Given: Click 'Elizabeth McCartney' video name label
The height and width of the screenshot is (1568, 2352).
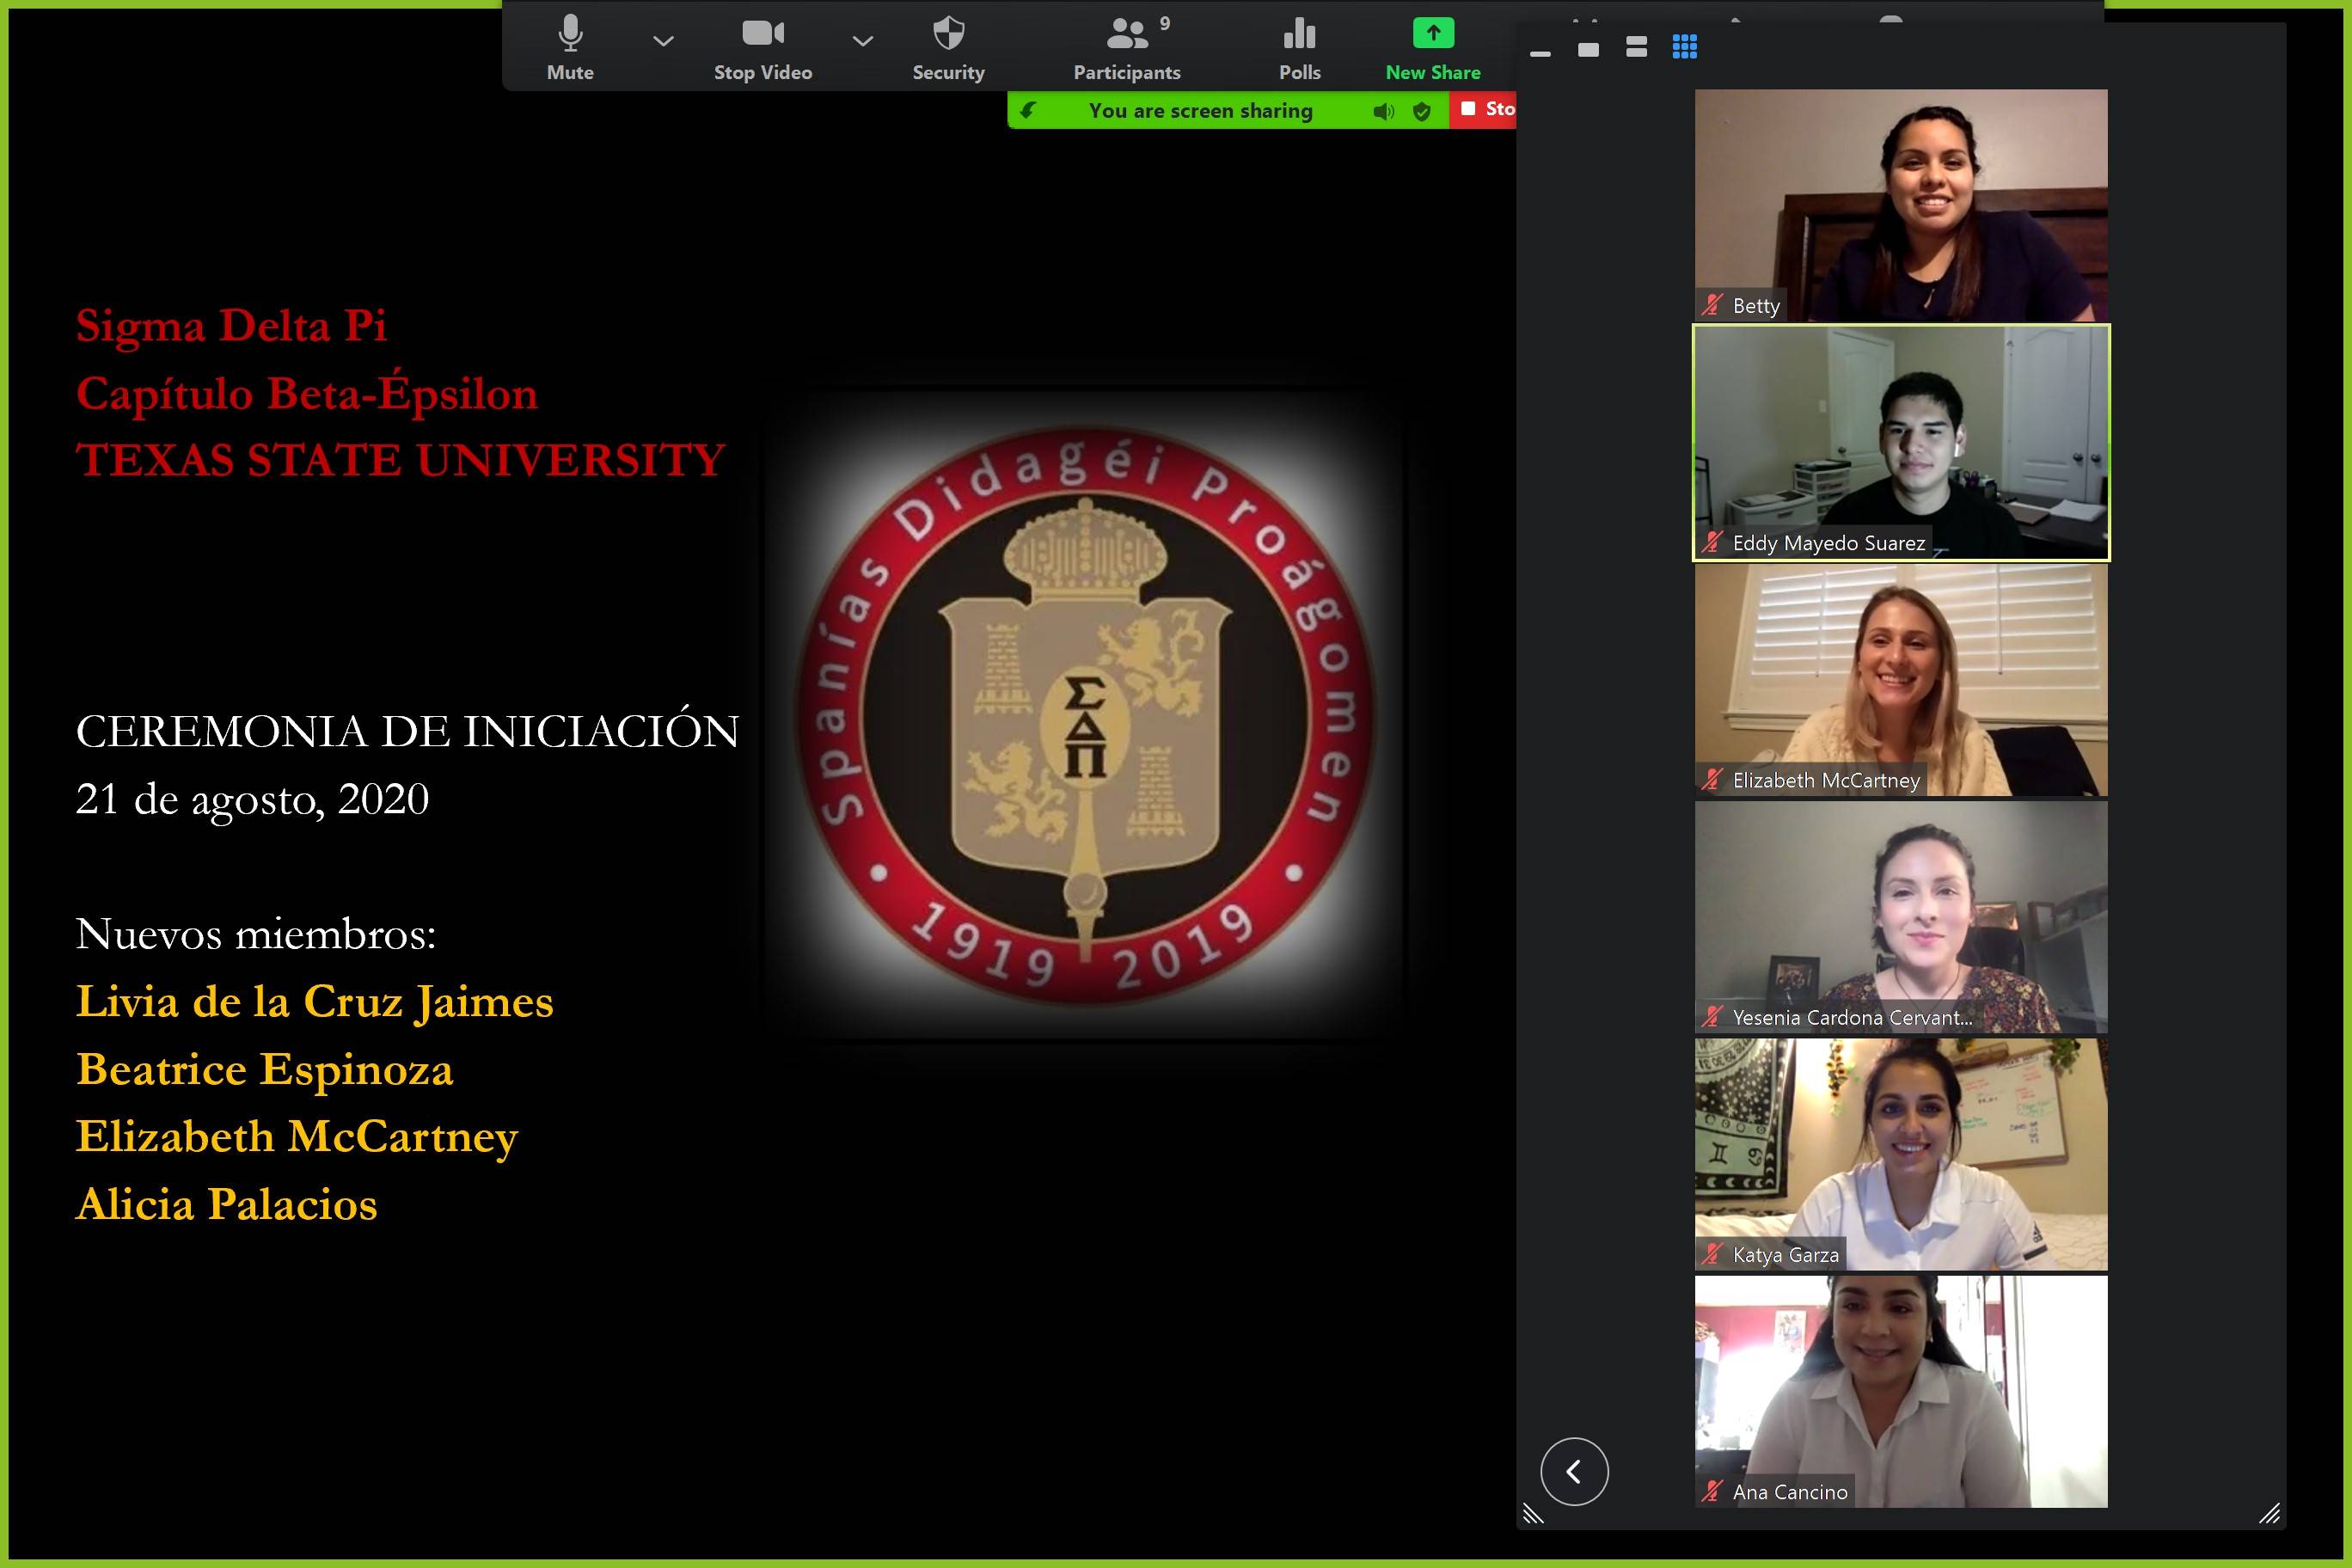Looking at the screenshot, I should [x=1826, y=780].
